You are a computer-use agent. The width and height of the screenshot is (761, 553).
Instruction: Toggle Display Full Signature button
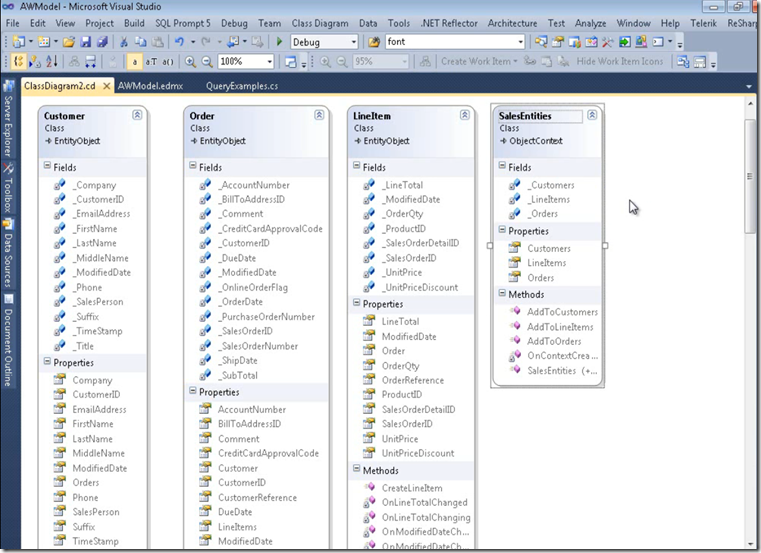click(168, 62)
